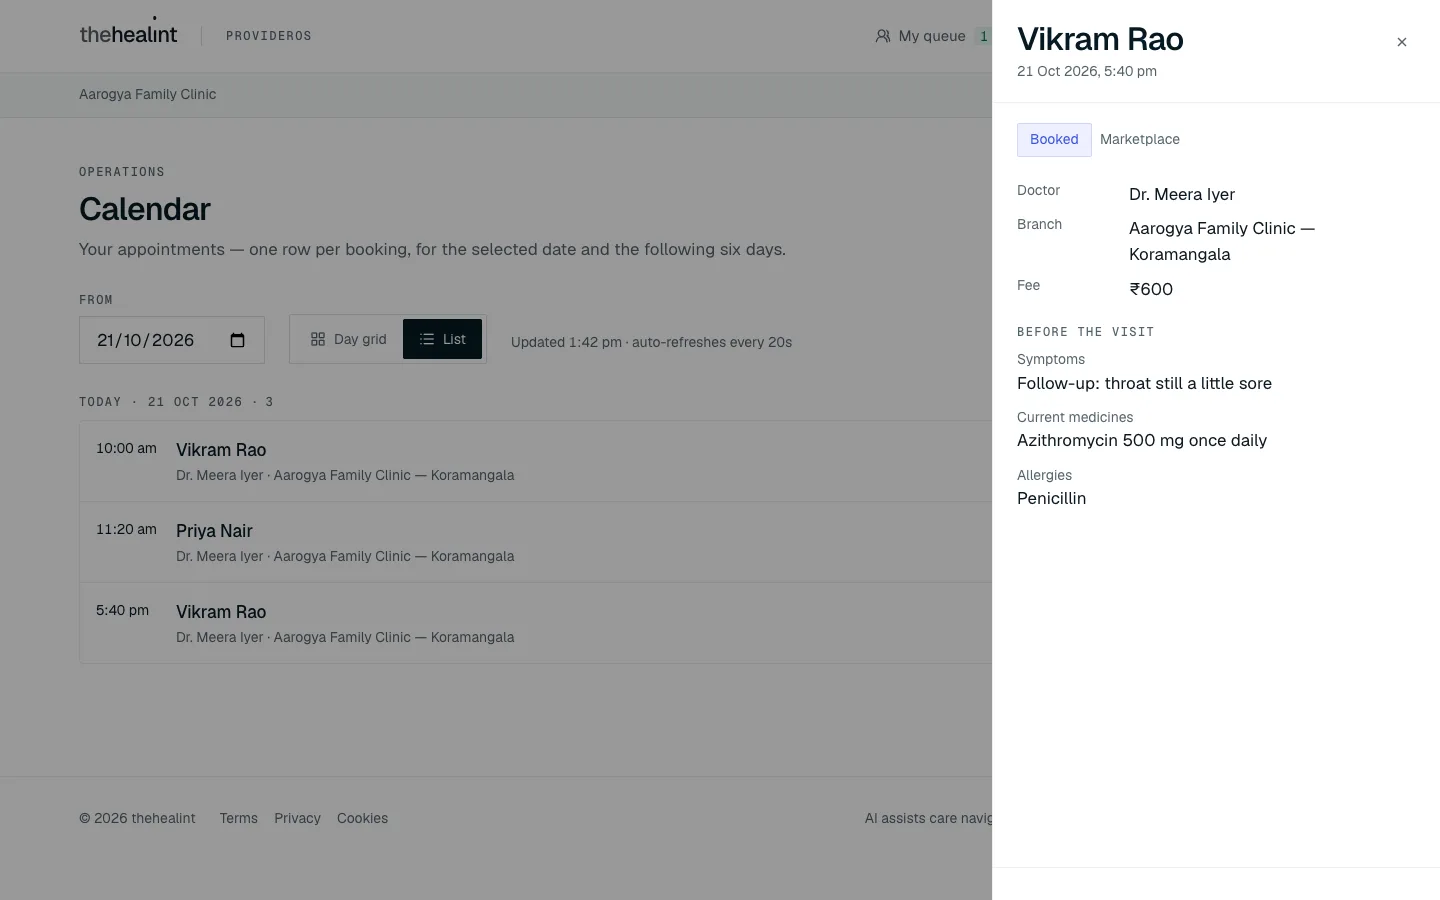Click the Updated 1:42 pm refresh status
Image resolution: width=1440 pixels, height=900 pixels.
point(651,342)
